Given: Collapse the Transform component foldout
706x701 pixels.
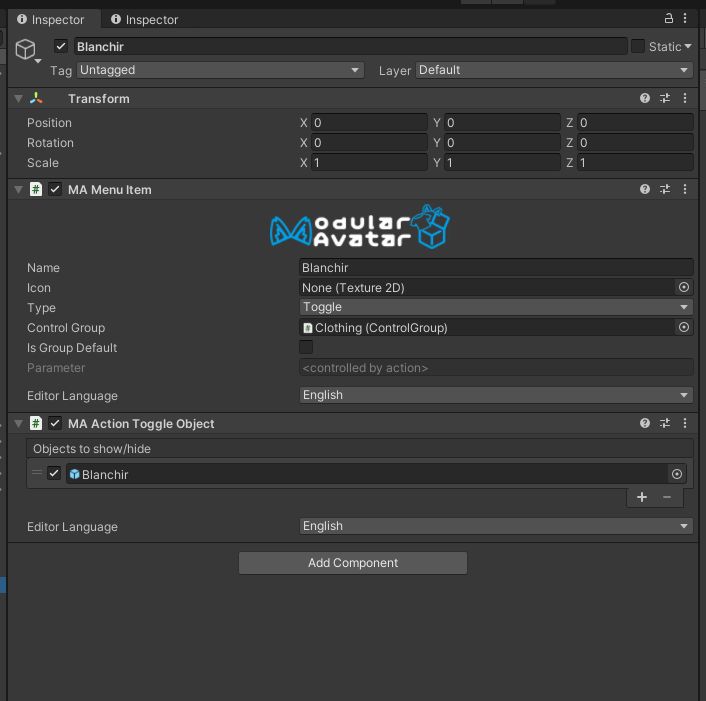Looking at the screenshot, I should 18,99.
